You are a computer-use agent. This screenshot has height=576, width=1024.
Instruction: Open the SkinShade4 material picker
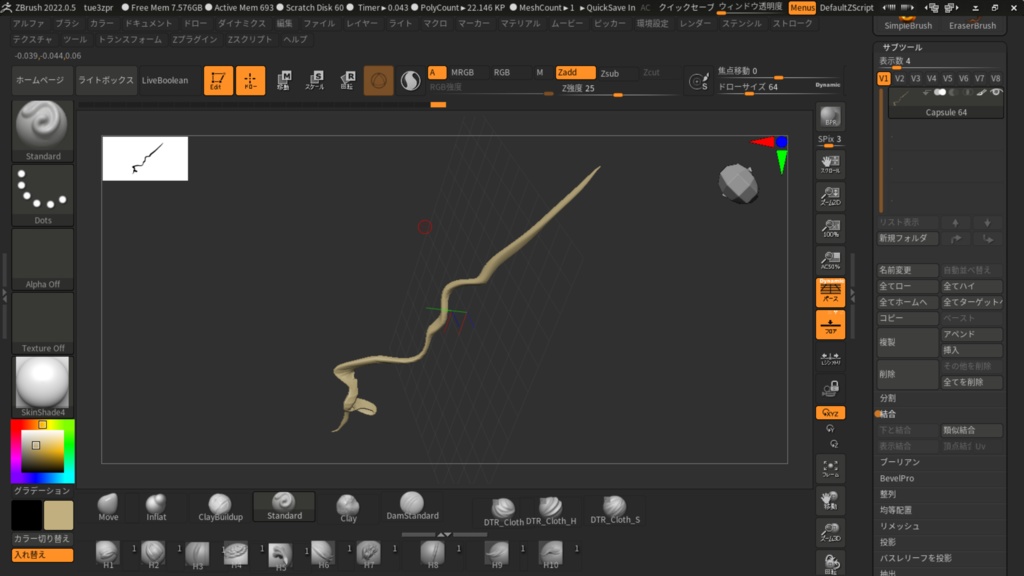pos(42,387)
